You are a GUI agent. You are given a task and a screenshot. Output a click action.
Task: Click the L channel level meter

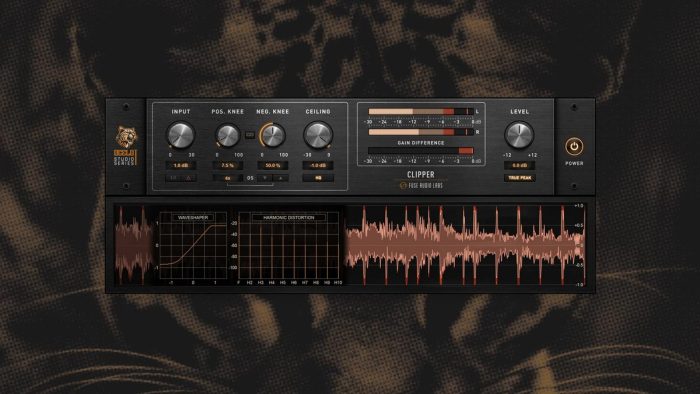[x=421, y=112]
